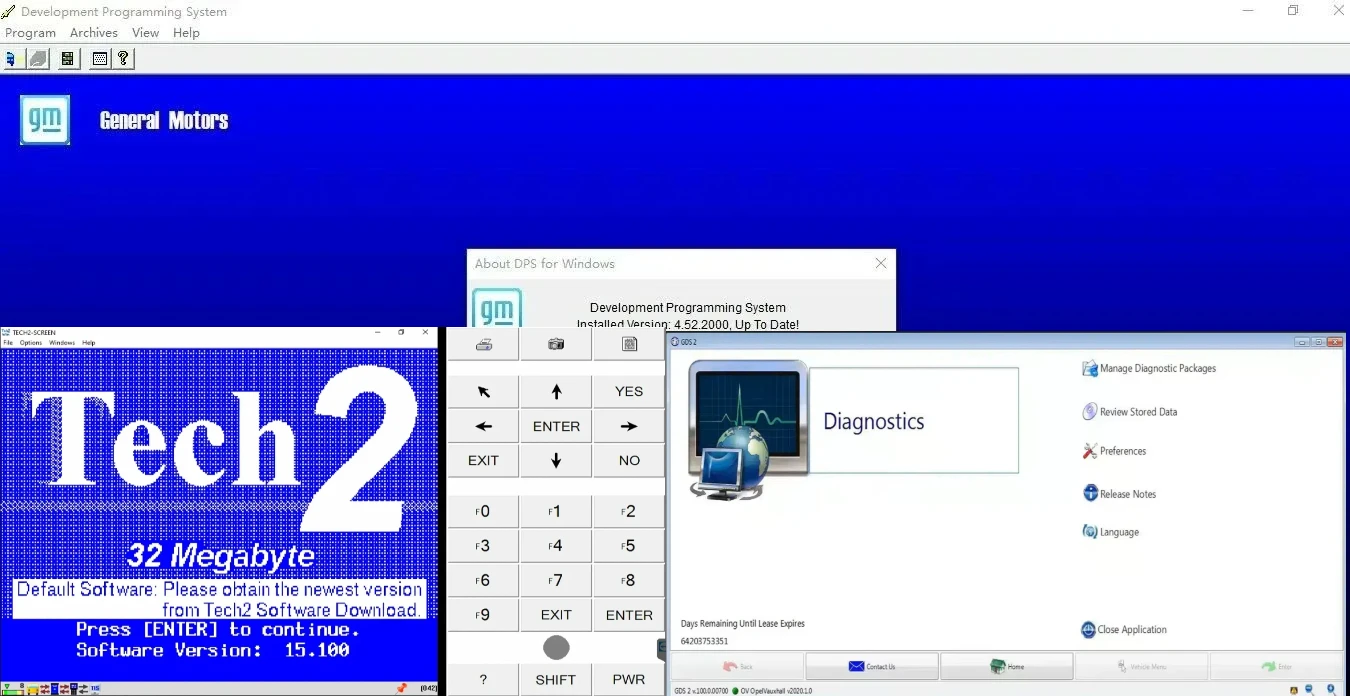Click the F9 function key
Screen dimensions: 1350x696
pos(483,615)
